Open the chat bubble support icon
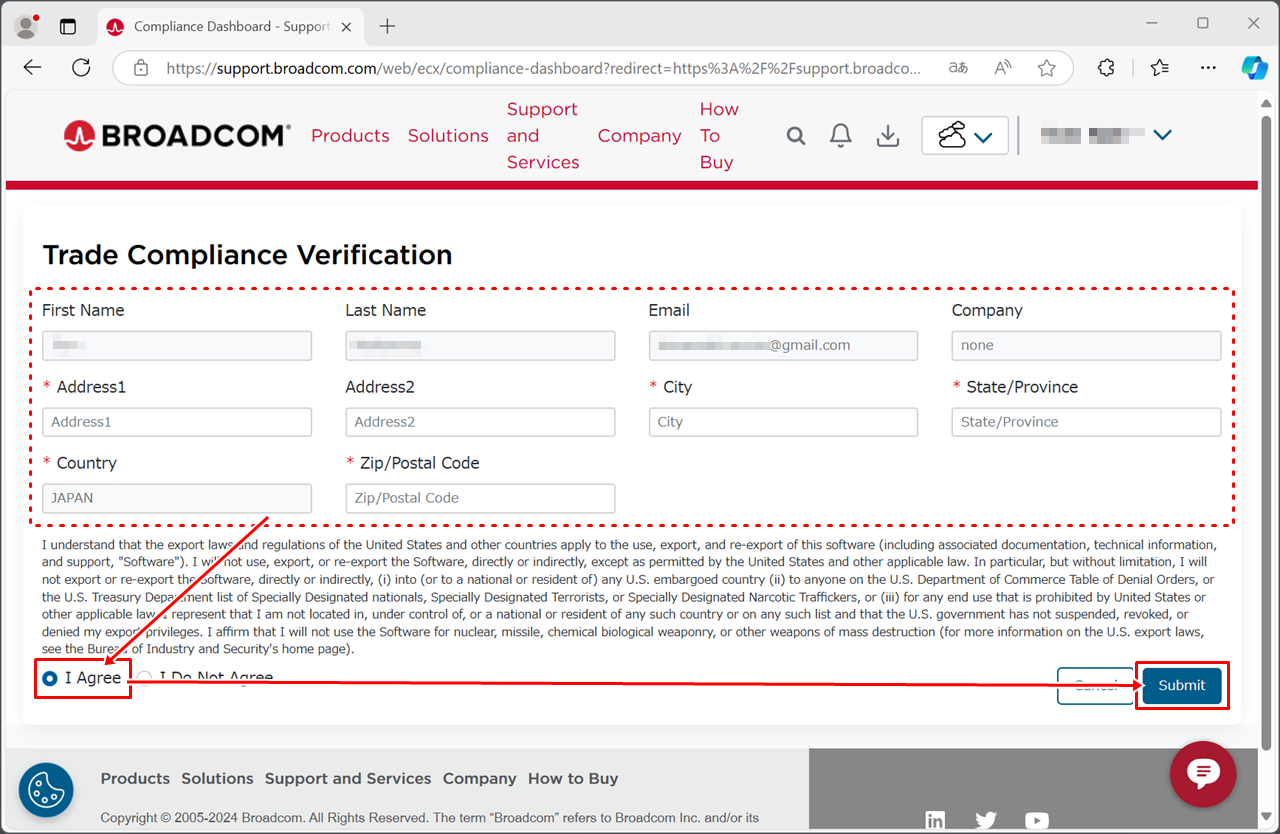This screenshot has width=1280, height=834. 1203,774
